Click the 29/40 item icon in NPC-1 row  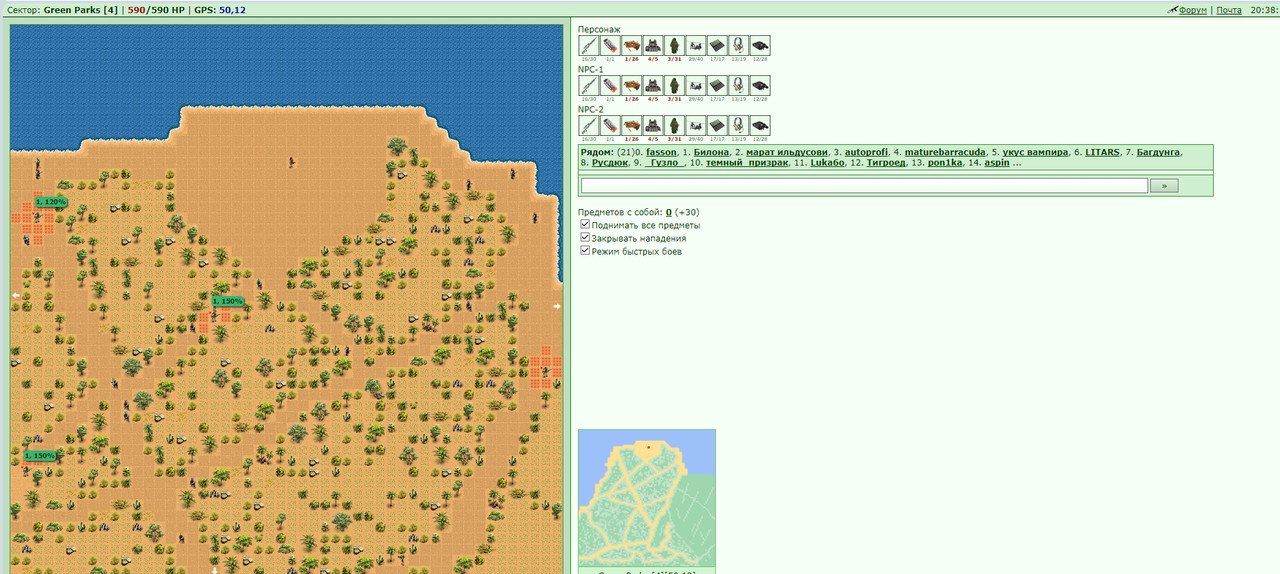[x=696, y=85]
